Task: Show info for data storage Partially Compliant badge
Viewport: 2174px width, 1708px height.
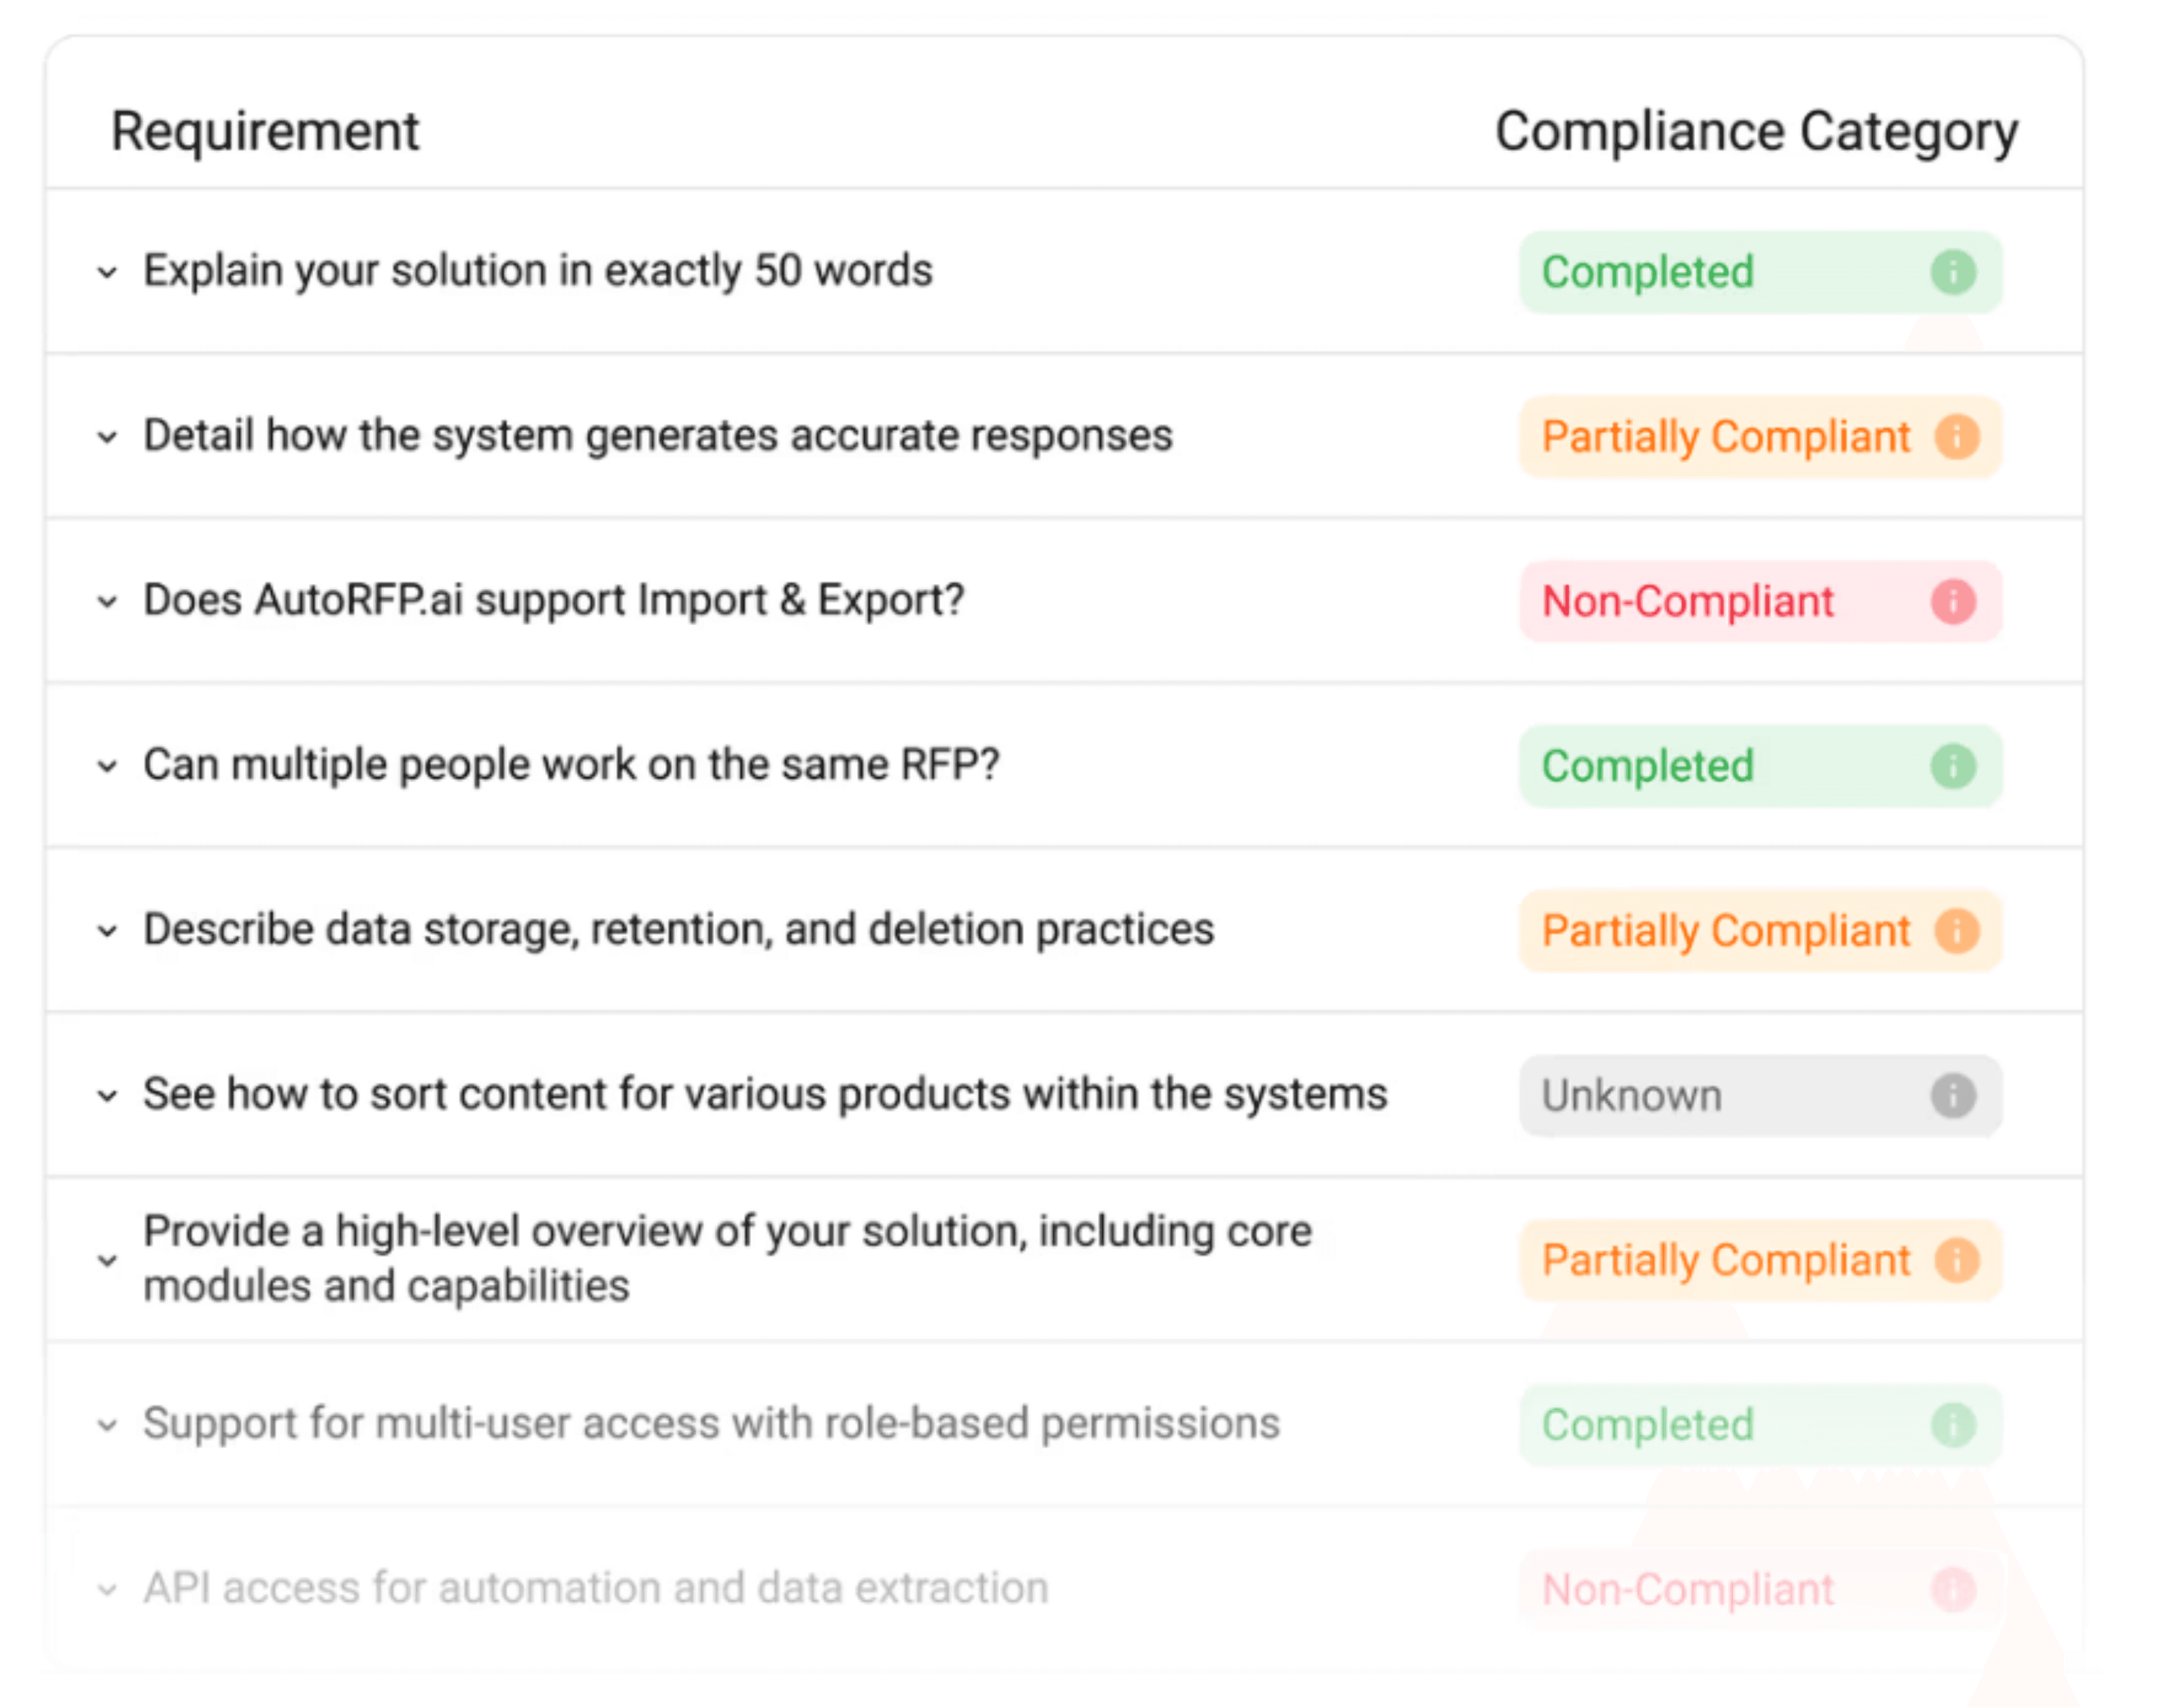Action: click(x=1956, y=931)
